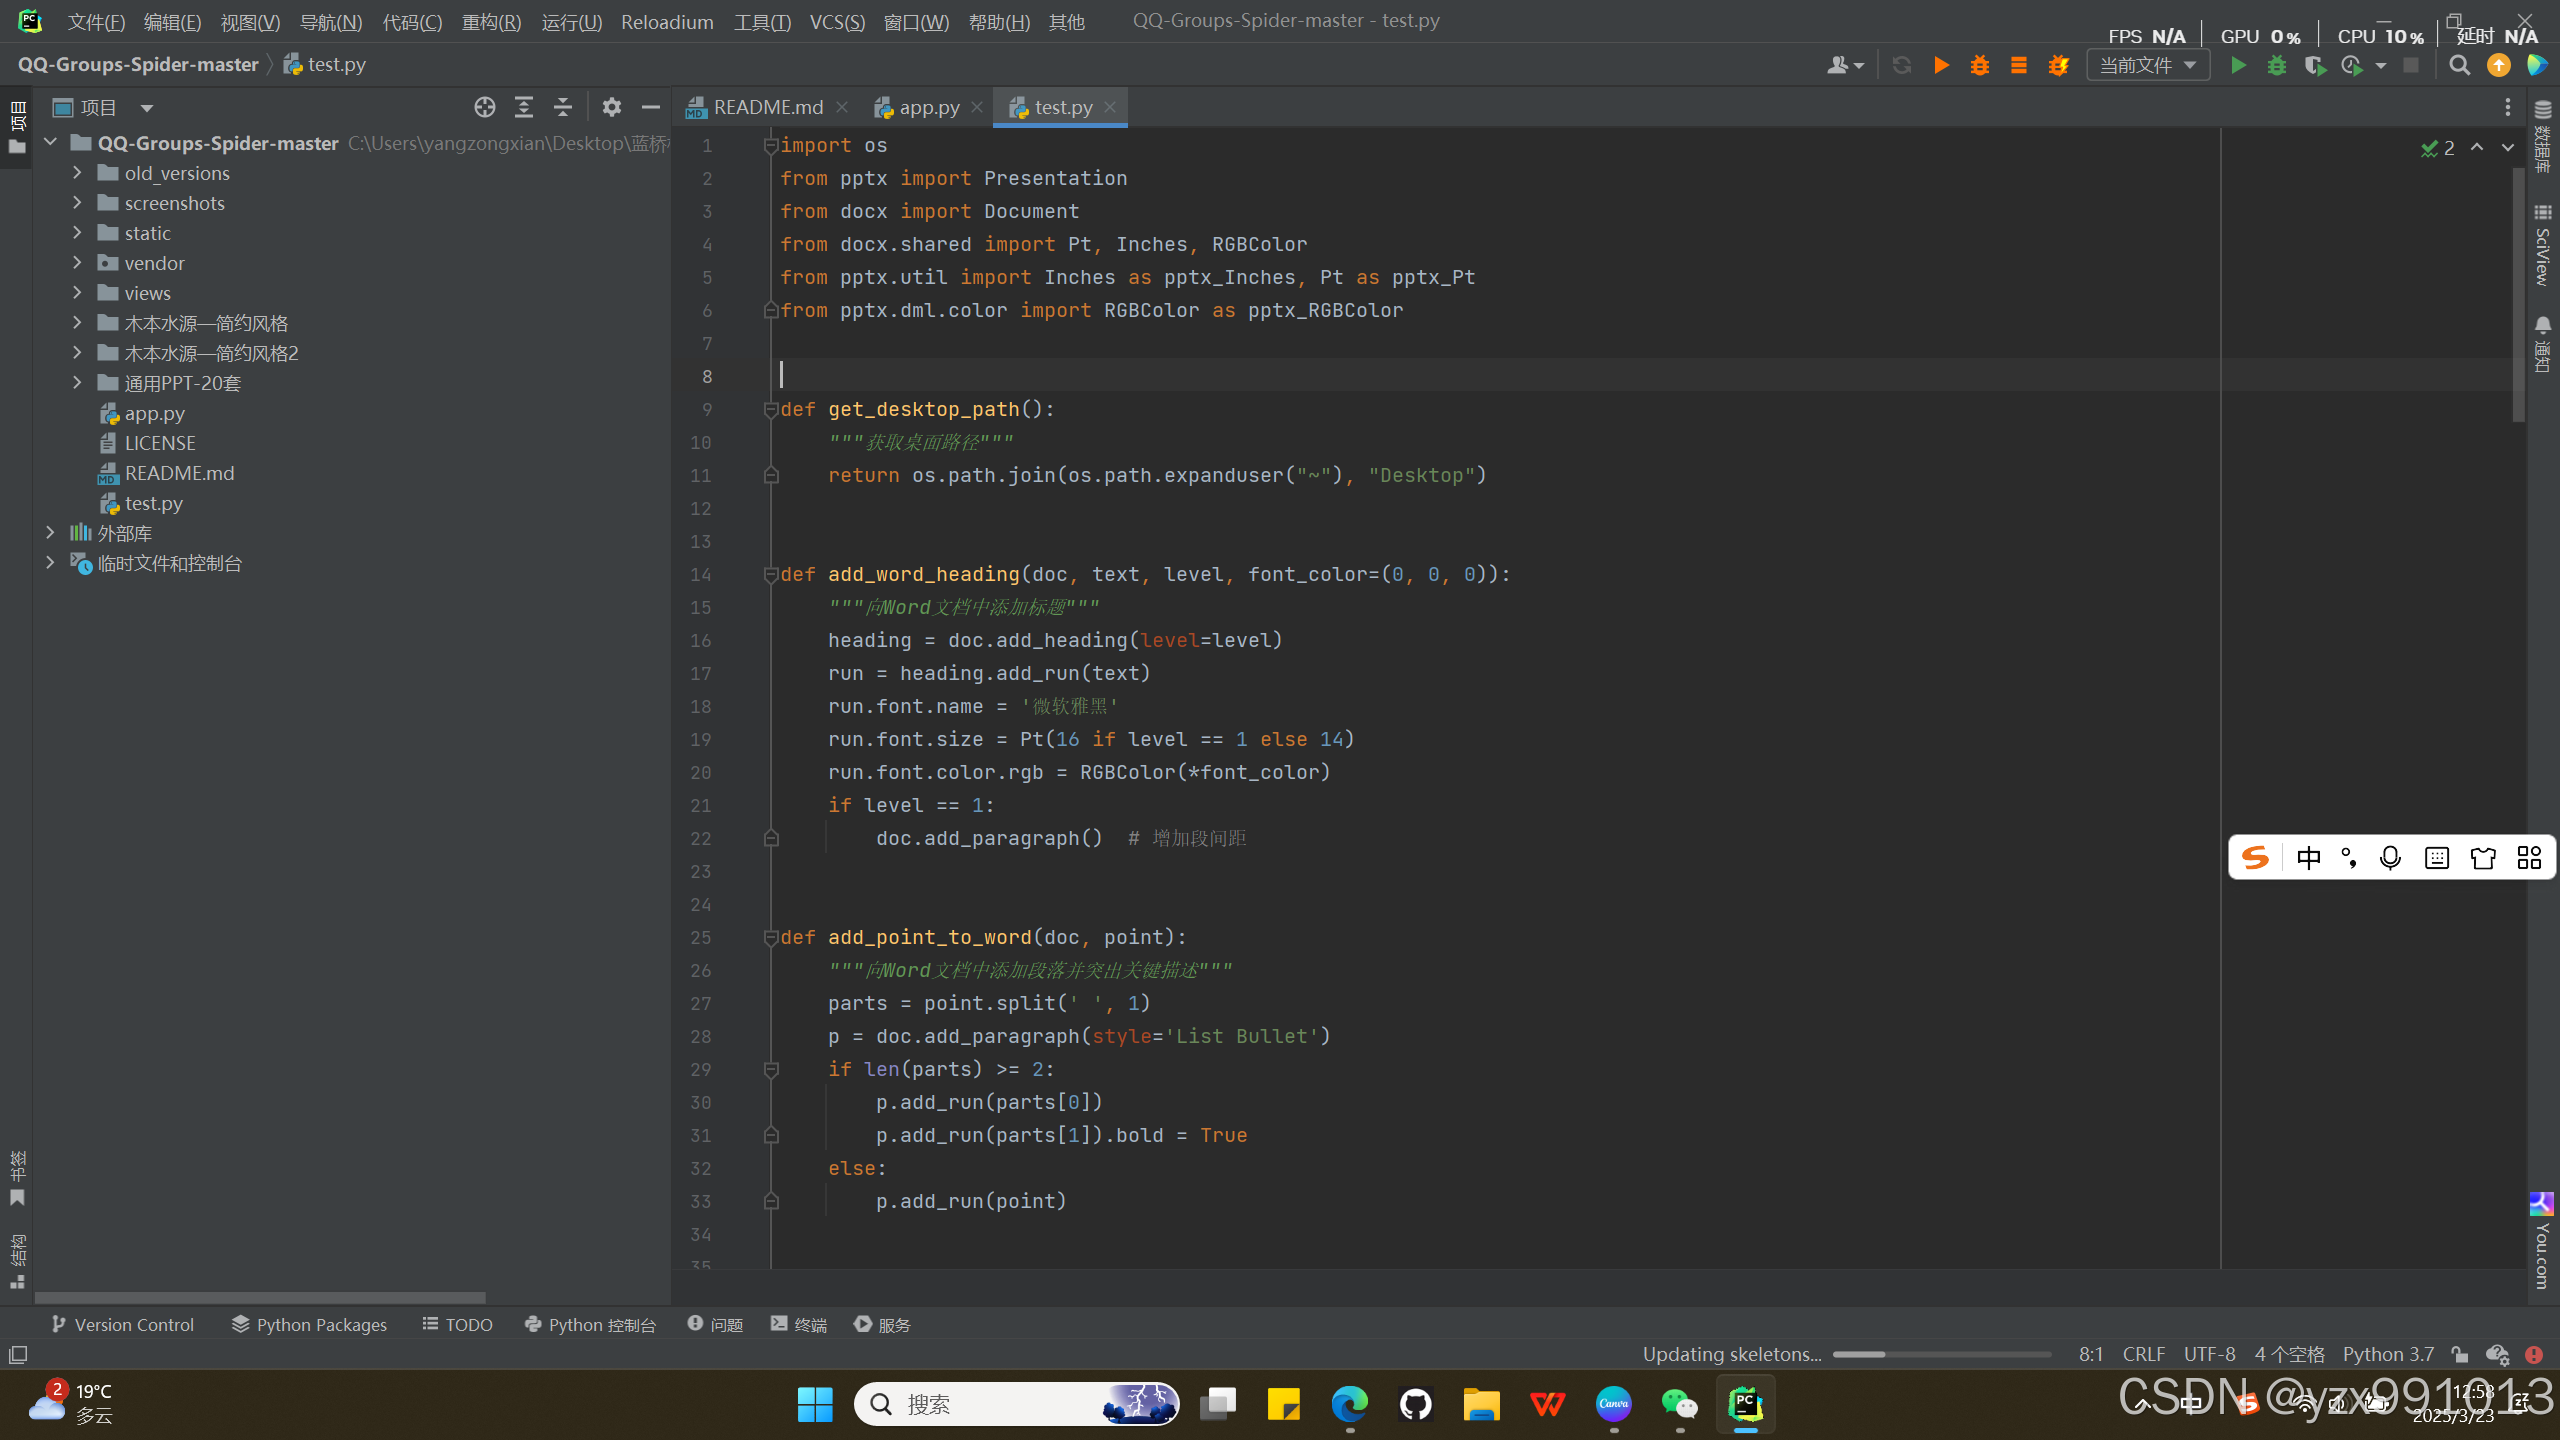Select opened file with the locate crosshair icon
Image resolution: width=2560 pixels, height=1440 pixels.
(485, 107)
